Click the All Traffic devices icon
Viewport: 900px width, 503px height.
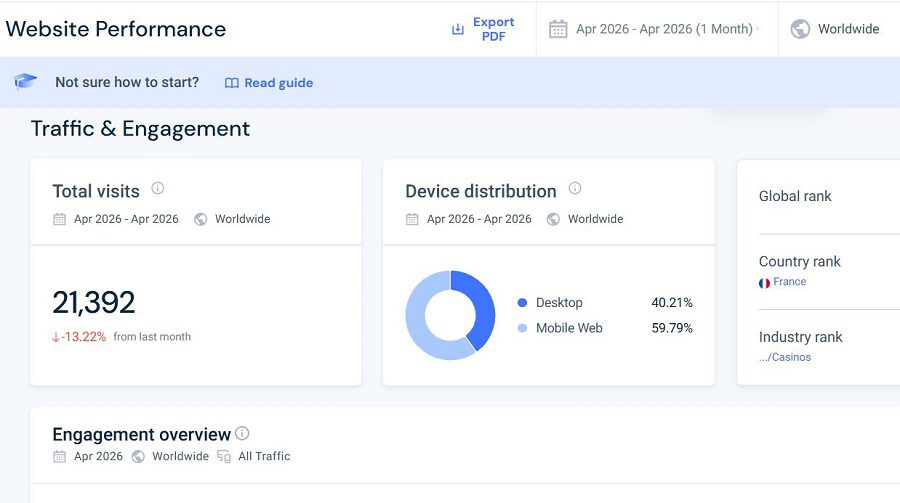(224, 456)
